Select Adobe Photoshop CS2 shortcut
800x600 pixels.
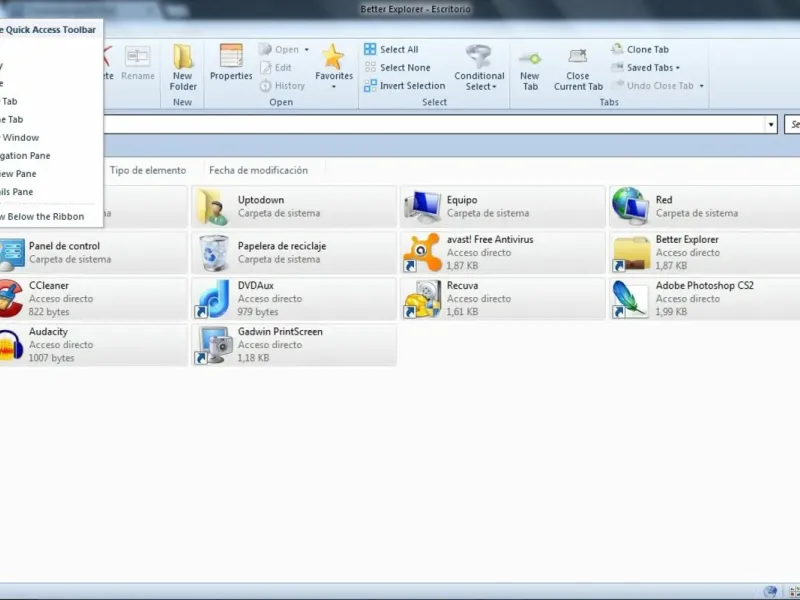coord(705,298)
